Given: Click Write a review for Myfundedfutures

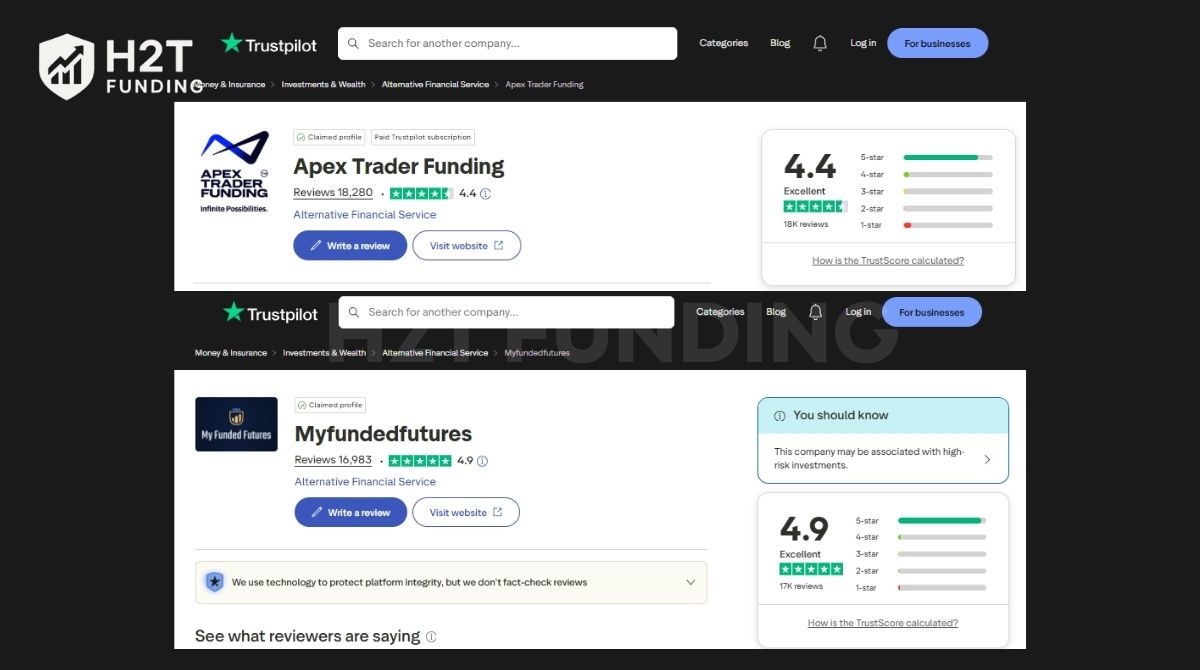Looking at the screenshot, I should (x=351, y=512).
